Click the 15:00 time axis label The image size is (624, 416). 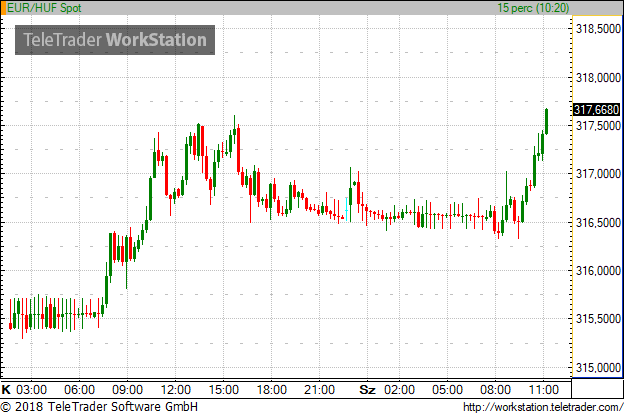pos(224,389)
